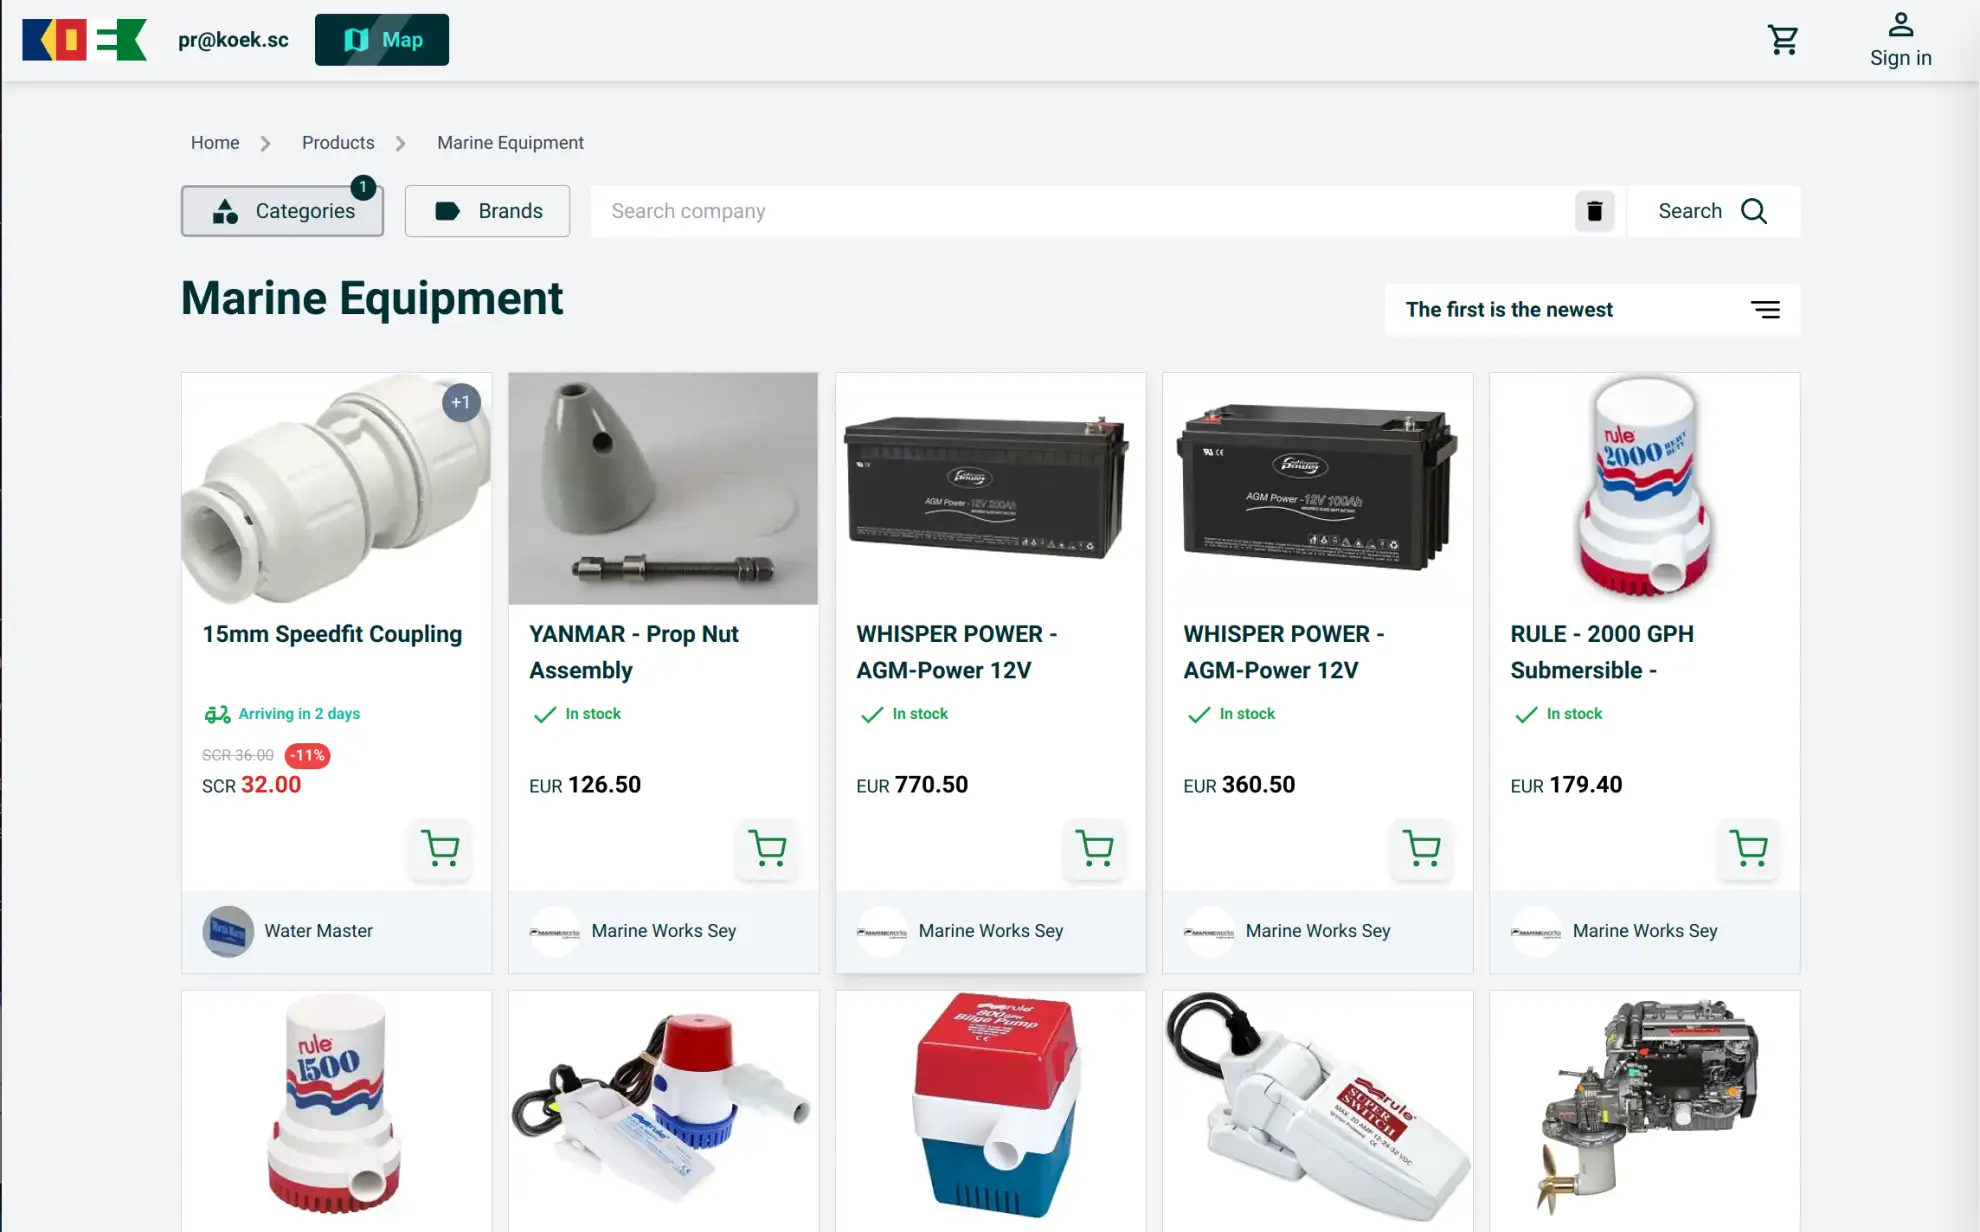The width and height of the screenshot is (1980, 1232).
Task: Open the Categories filter
Action: click(282, 211)
